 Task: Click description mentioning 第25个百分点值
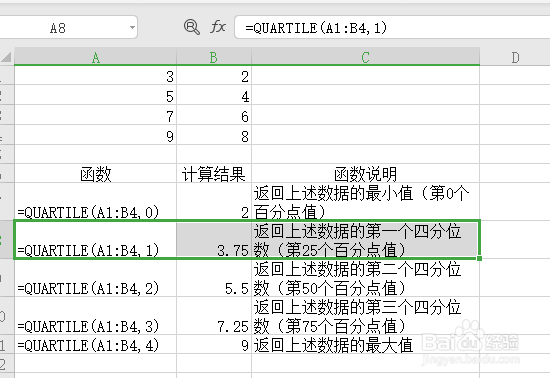[365, 240]
